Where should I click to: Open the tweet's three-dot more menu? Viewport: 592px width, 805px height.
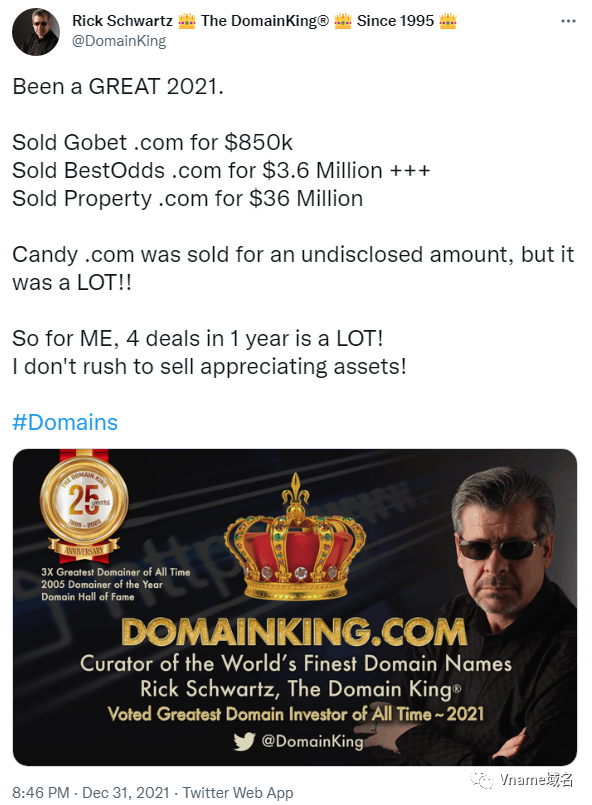coord(568,21)
